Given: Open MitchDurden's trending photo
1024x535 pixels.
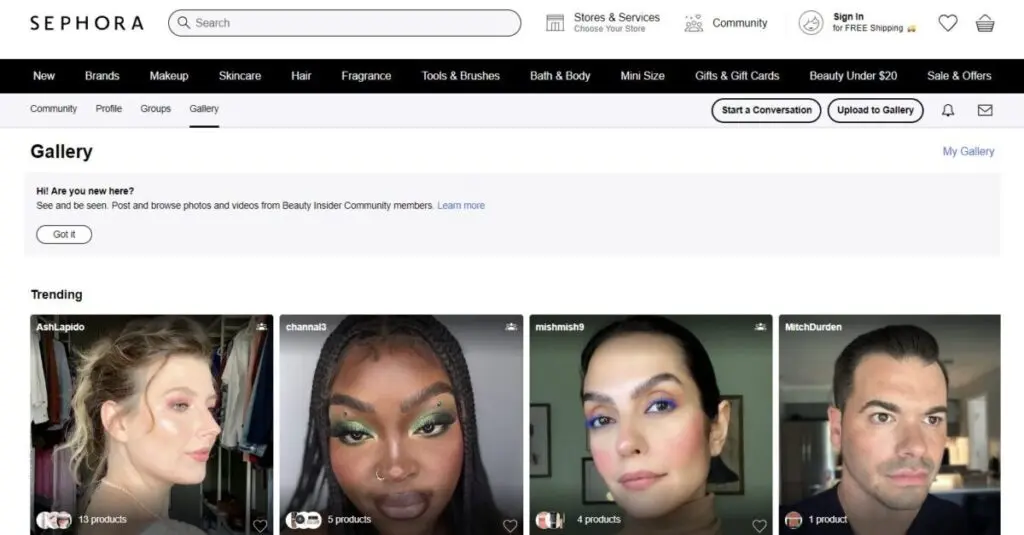Looking at the screenshot, I should pos(889,425).
